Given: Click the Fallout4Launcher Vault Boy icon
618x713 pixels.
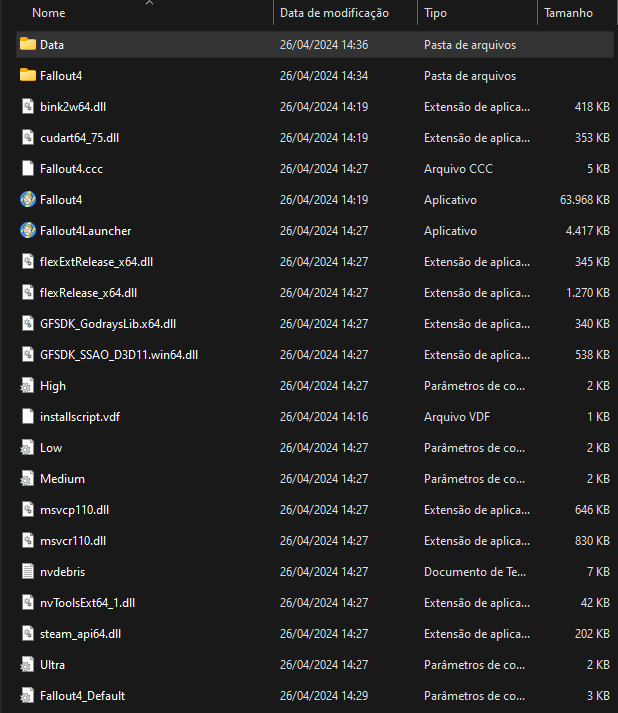Looking at the screenshot, I should click(x=28, y=231).
